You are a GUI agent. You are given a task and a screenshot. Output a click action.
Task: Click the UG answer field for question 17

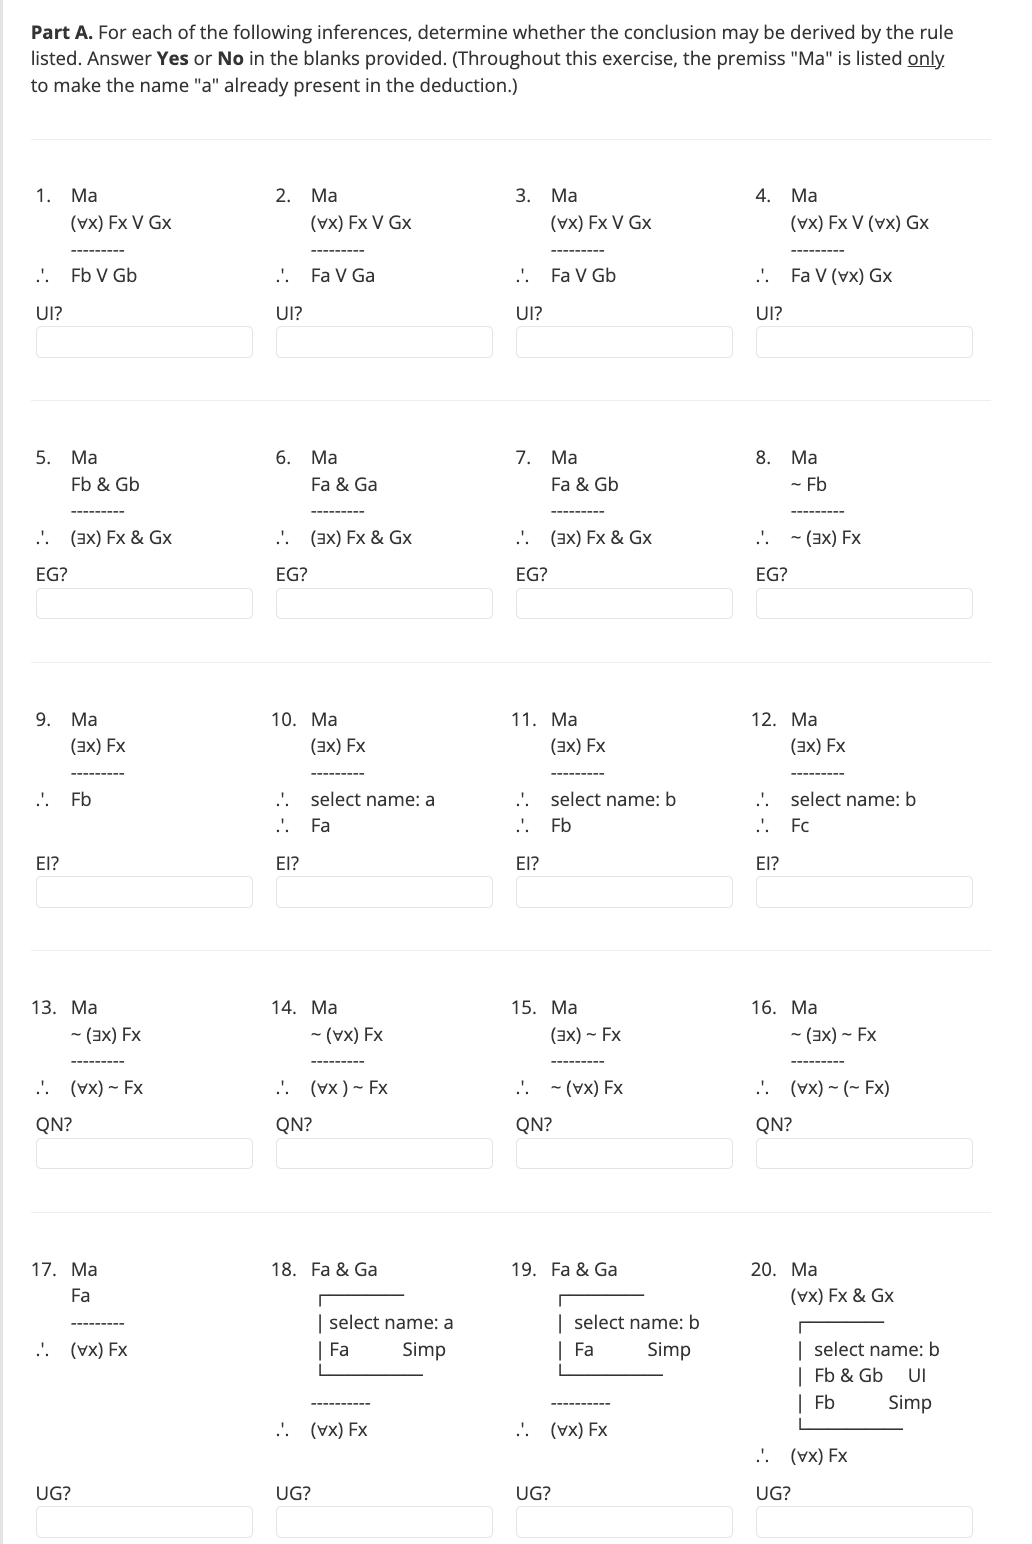(144, 1522)
